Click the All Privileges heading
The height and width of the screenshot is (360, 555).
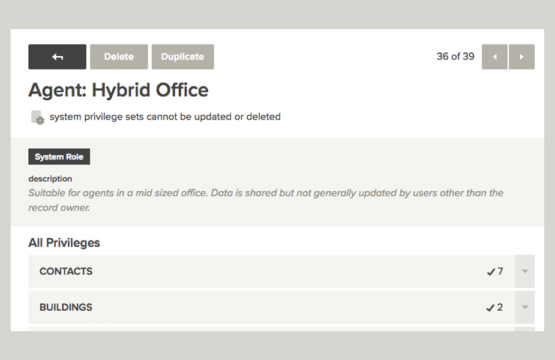click(64, 243)
